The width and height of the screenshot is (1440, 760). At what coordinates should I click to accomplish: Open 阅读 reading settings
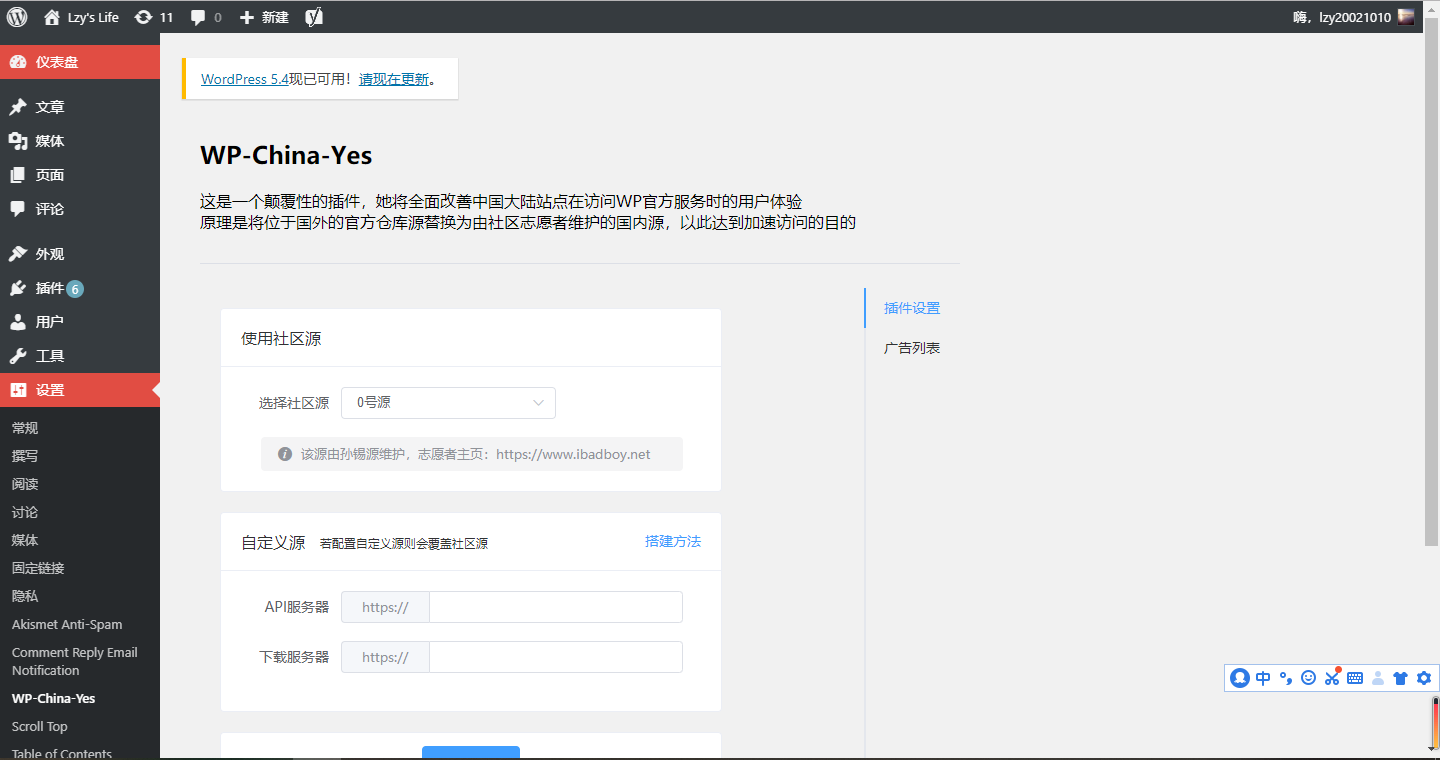(x=25, y=484)
